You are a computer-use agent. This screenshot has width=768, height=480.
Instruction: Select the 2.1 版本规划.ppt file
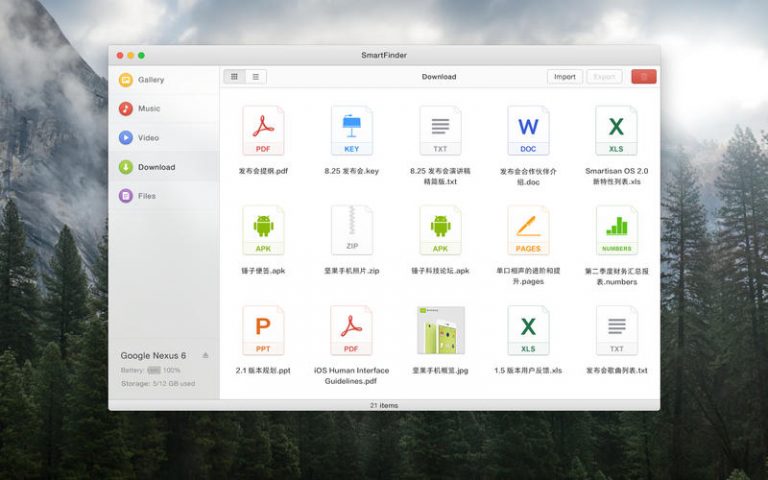point(263,331)
